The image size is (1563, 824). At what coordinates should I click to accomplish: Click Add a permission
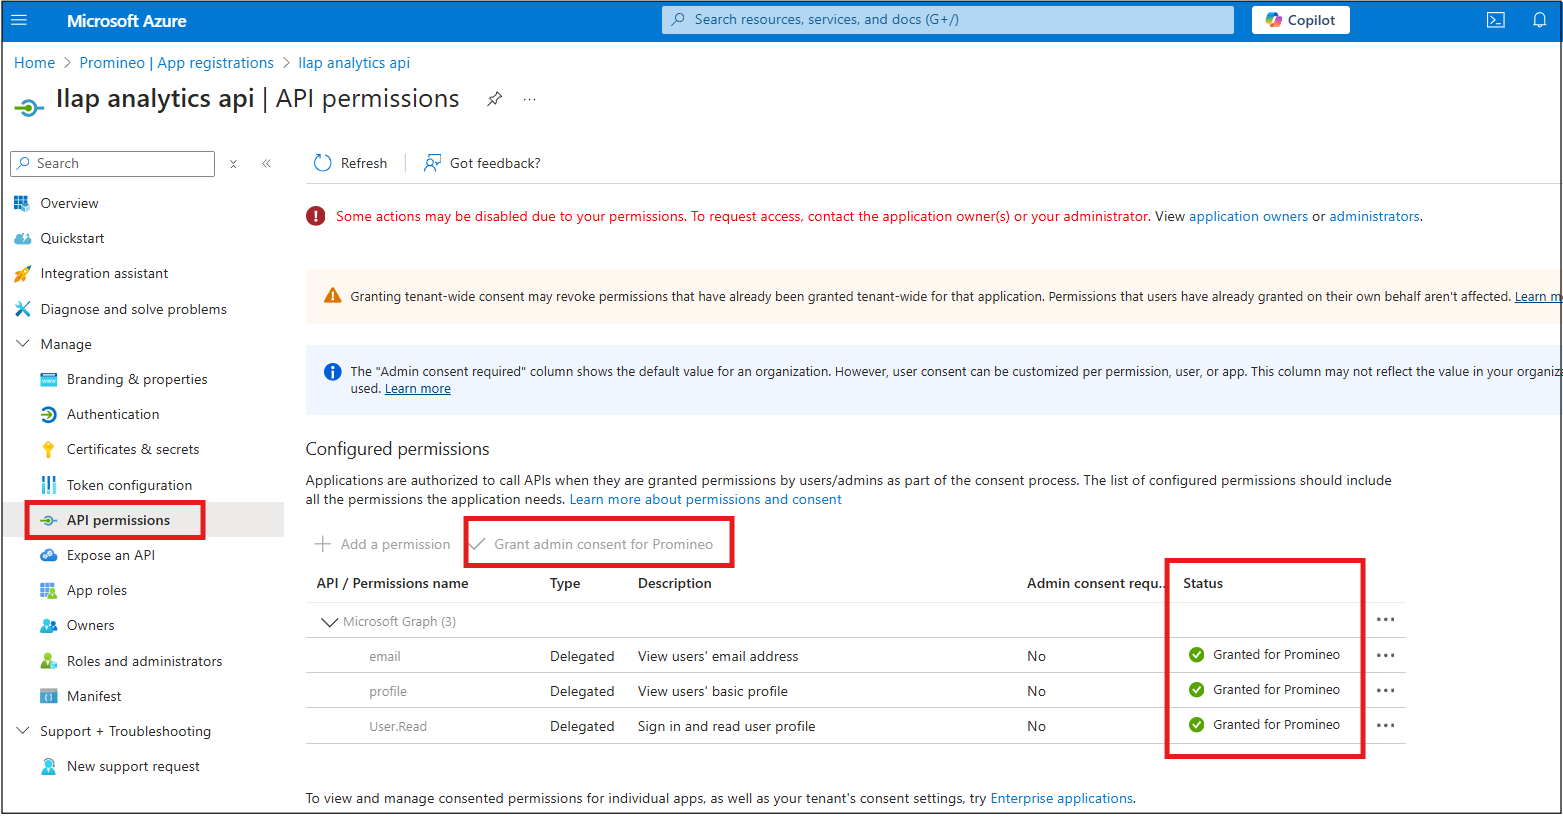click(383, 544)
